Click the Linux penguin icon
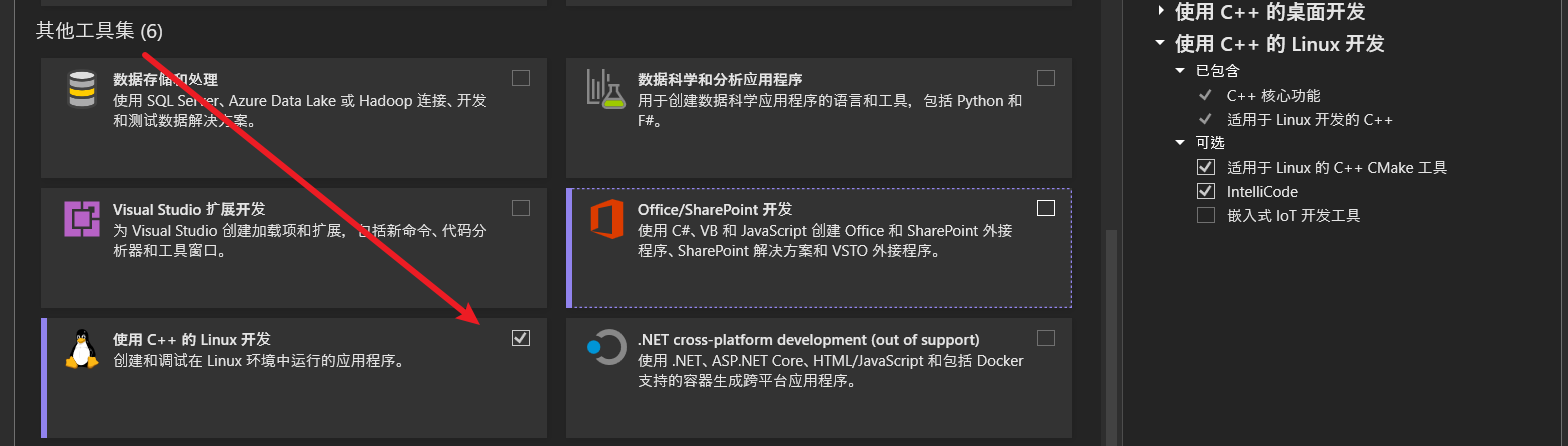Viewport: 1568px width, 446px height. point(81,349)
